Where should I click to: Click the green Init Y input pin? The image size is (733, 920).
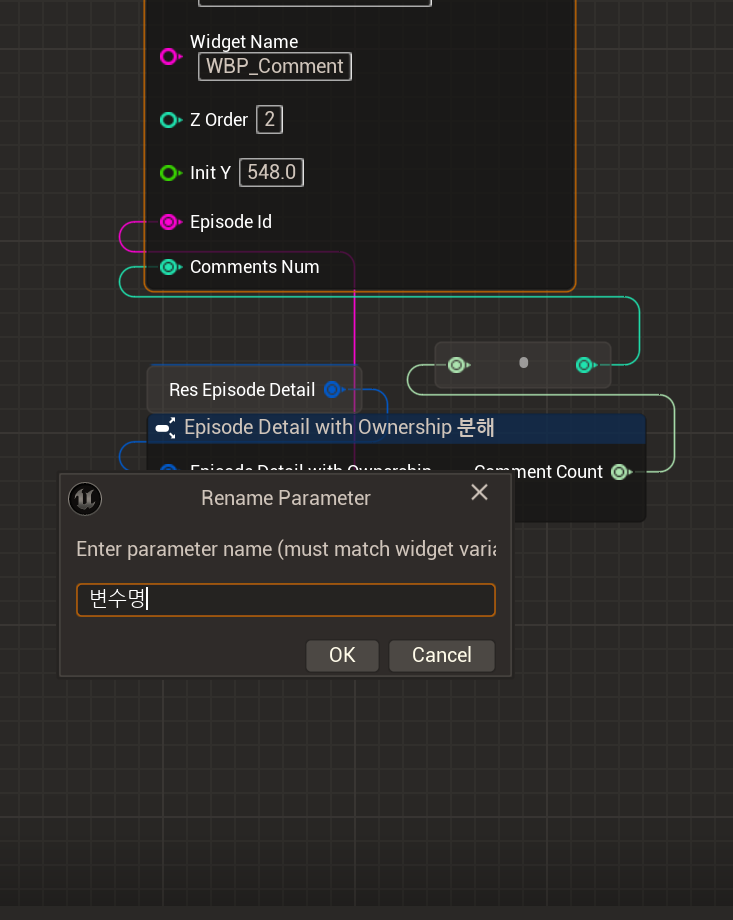(x=169, y=173)
